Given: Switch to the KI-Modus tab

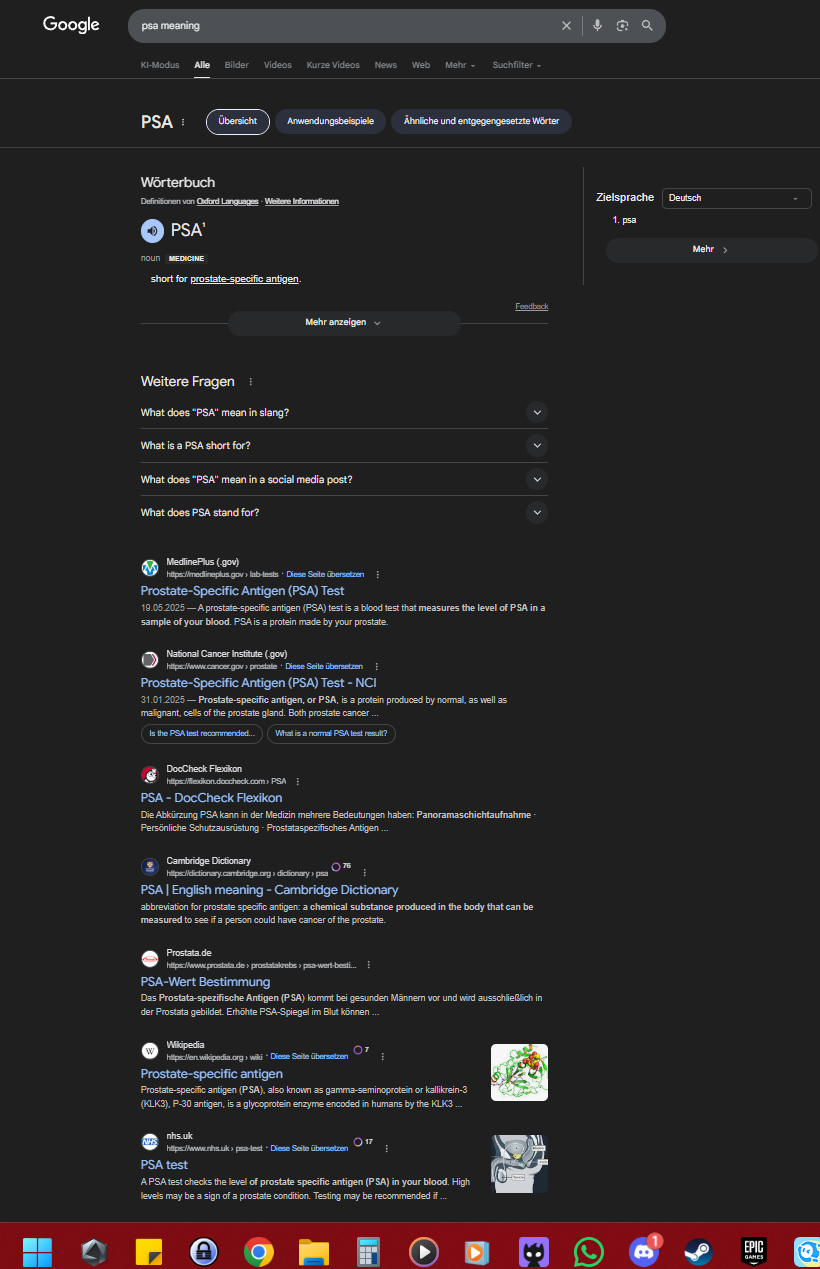Looking at the screenshot, I should (160, 65).
